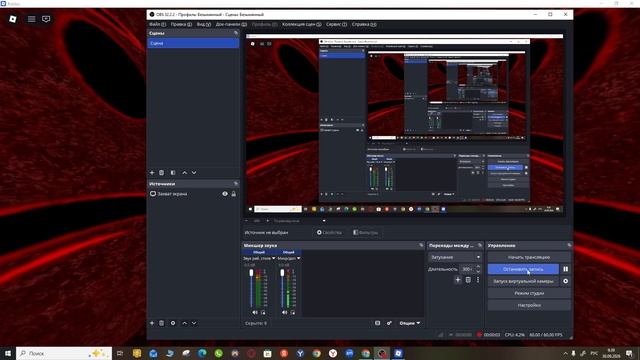Open the Файл menu
Image resolution: width=640 pixels, height=360 pixels.
pyautogui.click(x=157, y=24)
